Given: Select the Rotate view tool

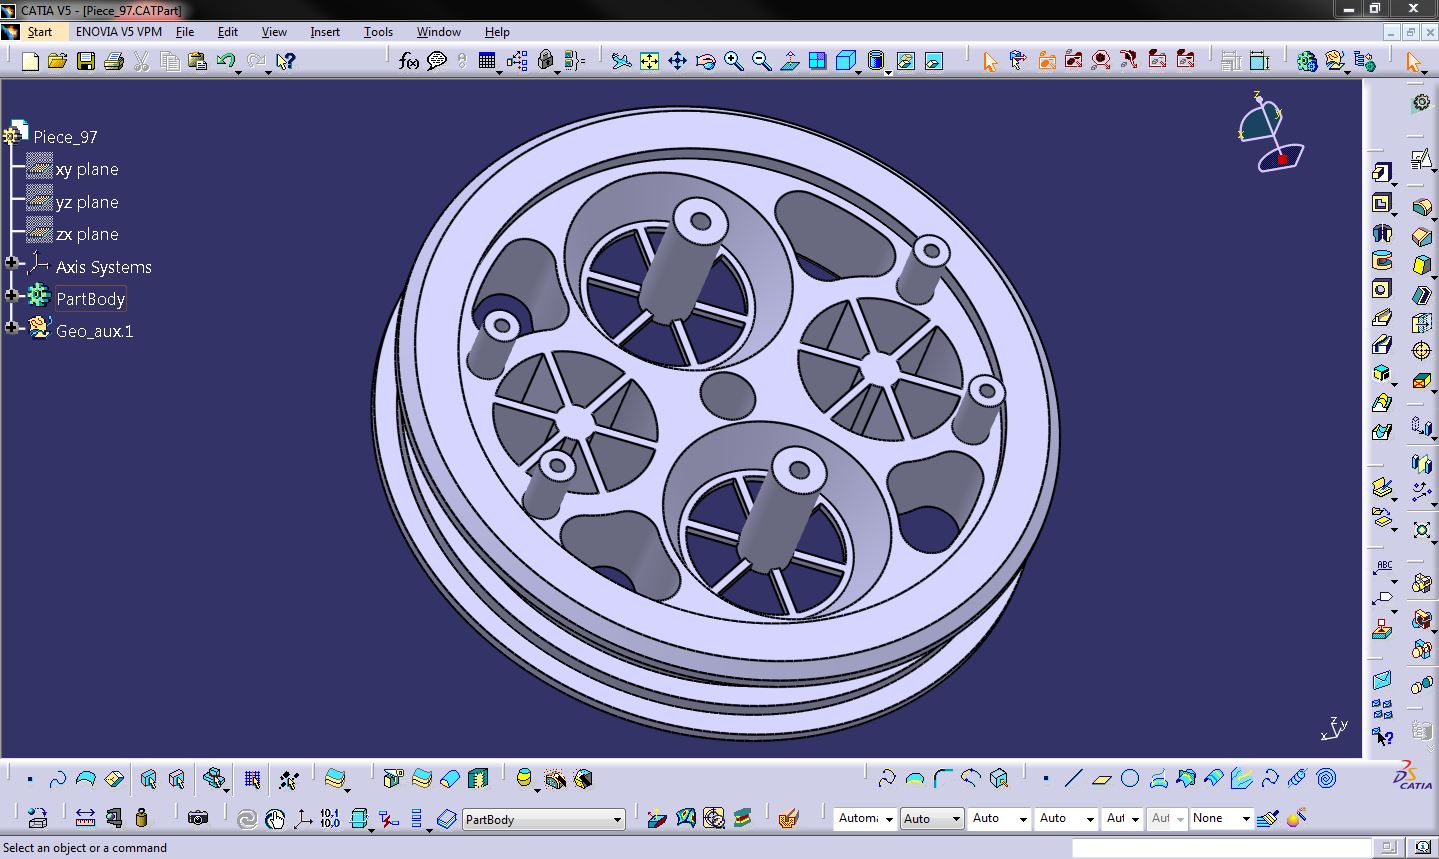Looking at the screenshot, I should coord(705,62).
